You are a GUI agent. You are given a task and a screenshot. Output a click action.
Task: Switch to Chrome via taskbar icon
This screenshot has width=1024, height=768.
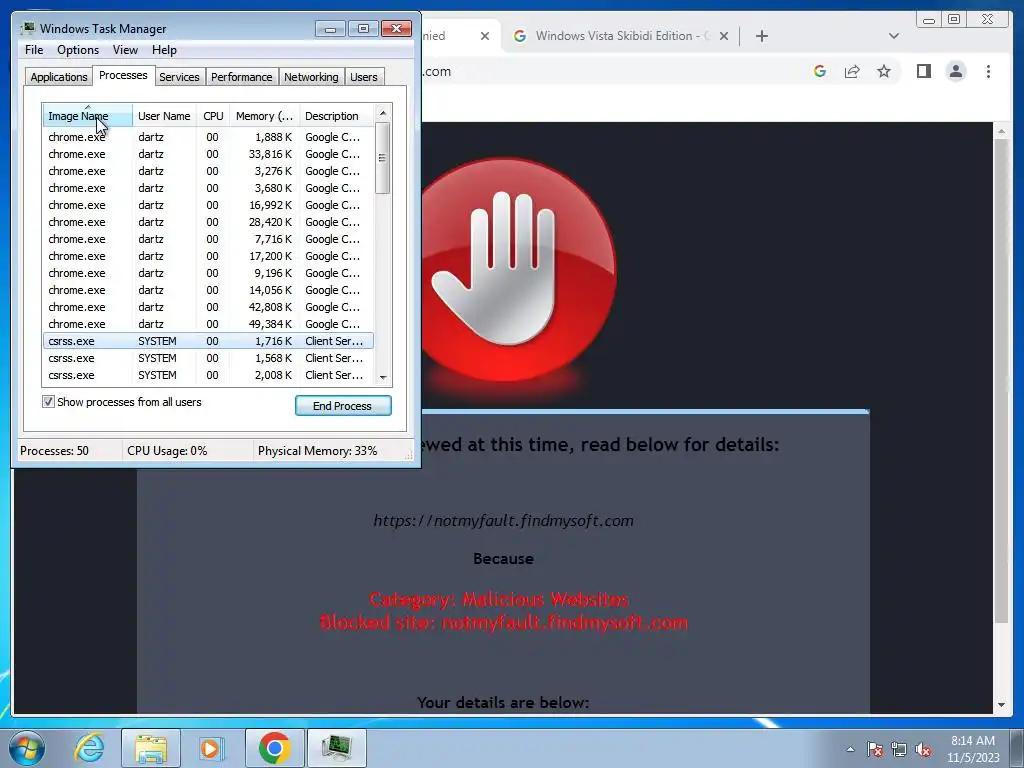[274, 748]
